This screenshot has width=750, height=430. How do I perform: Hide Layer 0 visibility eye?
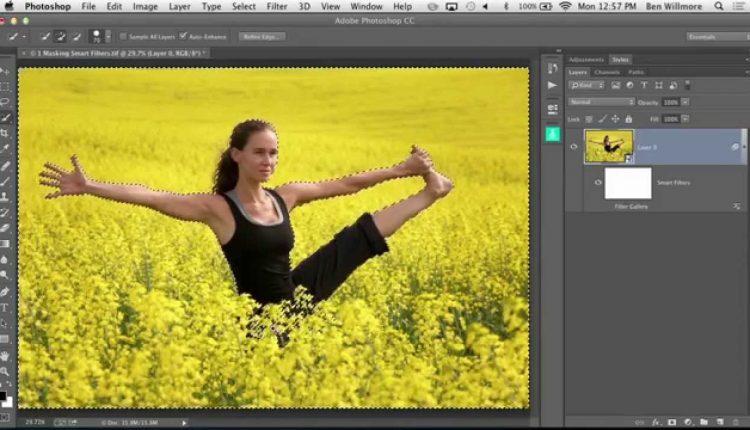[574, 147]
